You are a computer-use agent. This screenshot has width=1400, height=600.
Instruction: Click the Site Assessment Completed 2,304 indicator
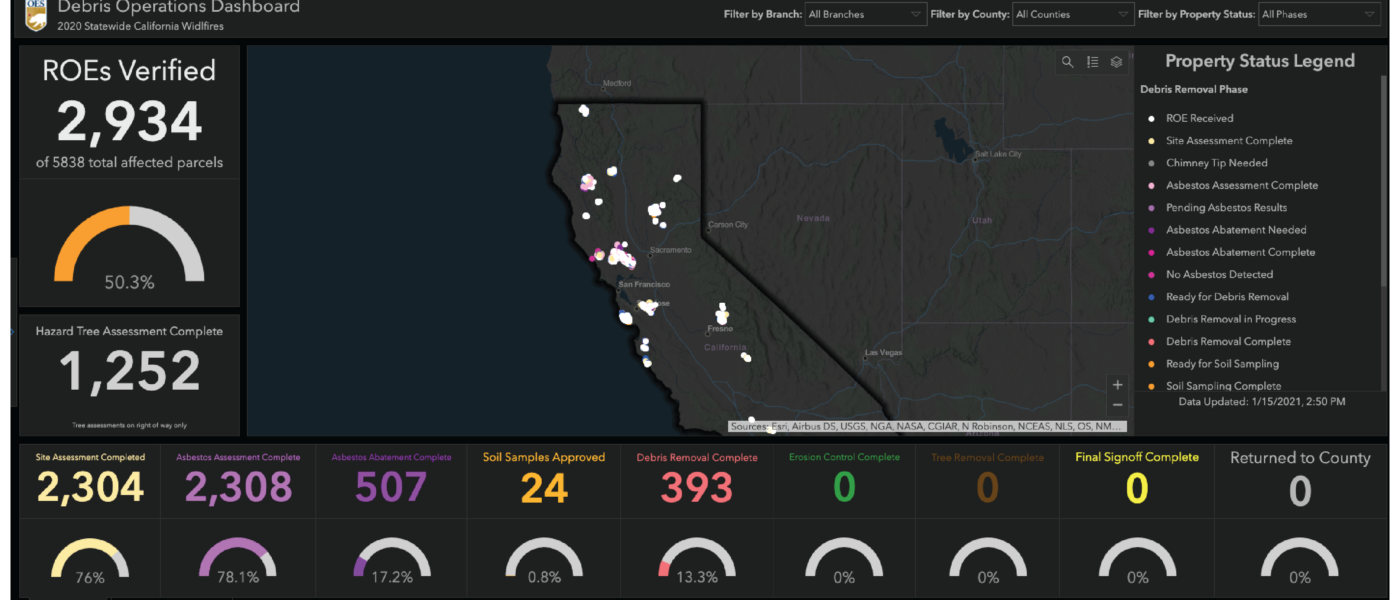pos(91,487)
